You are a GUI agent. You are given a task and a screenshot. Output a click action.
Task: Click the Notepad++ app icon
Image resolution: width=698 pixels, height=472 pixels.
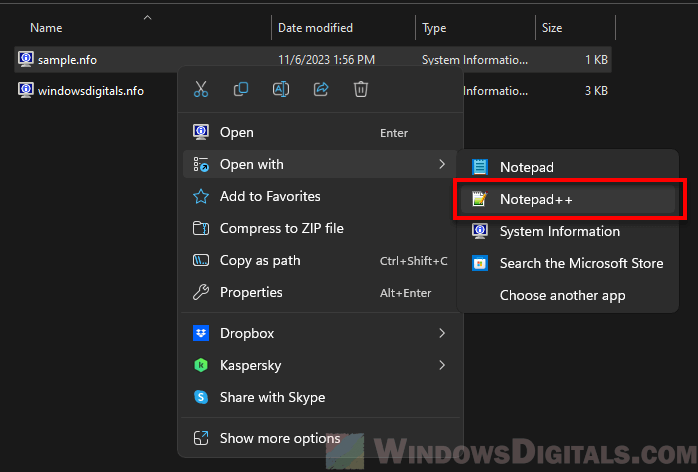[480, 199]
